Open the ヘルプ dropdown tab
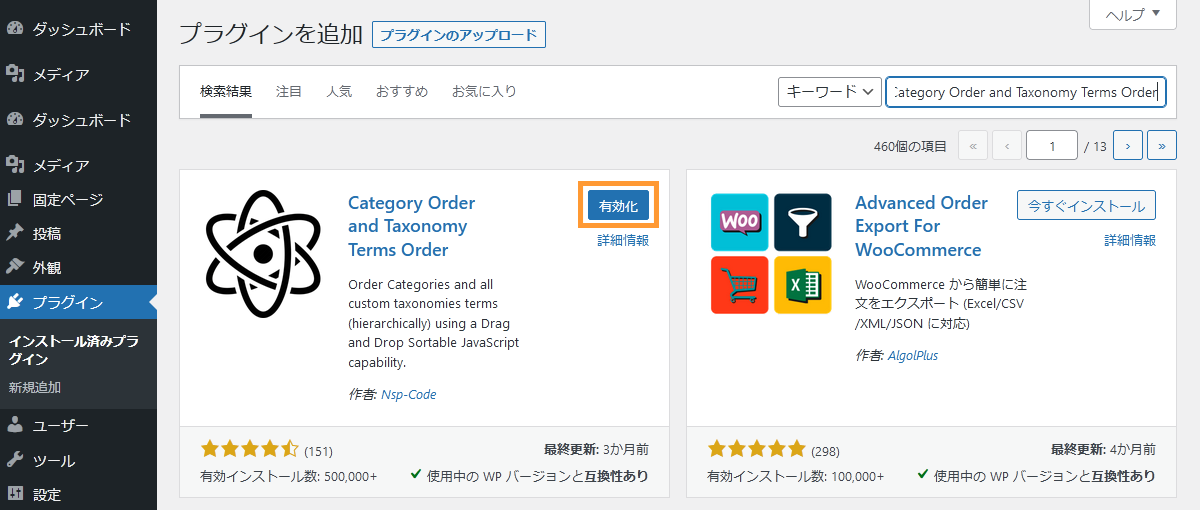 click(x=1132, y=14)
